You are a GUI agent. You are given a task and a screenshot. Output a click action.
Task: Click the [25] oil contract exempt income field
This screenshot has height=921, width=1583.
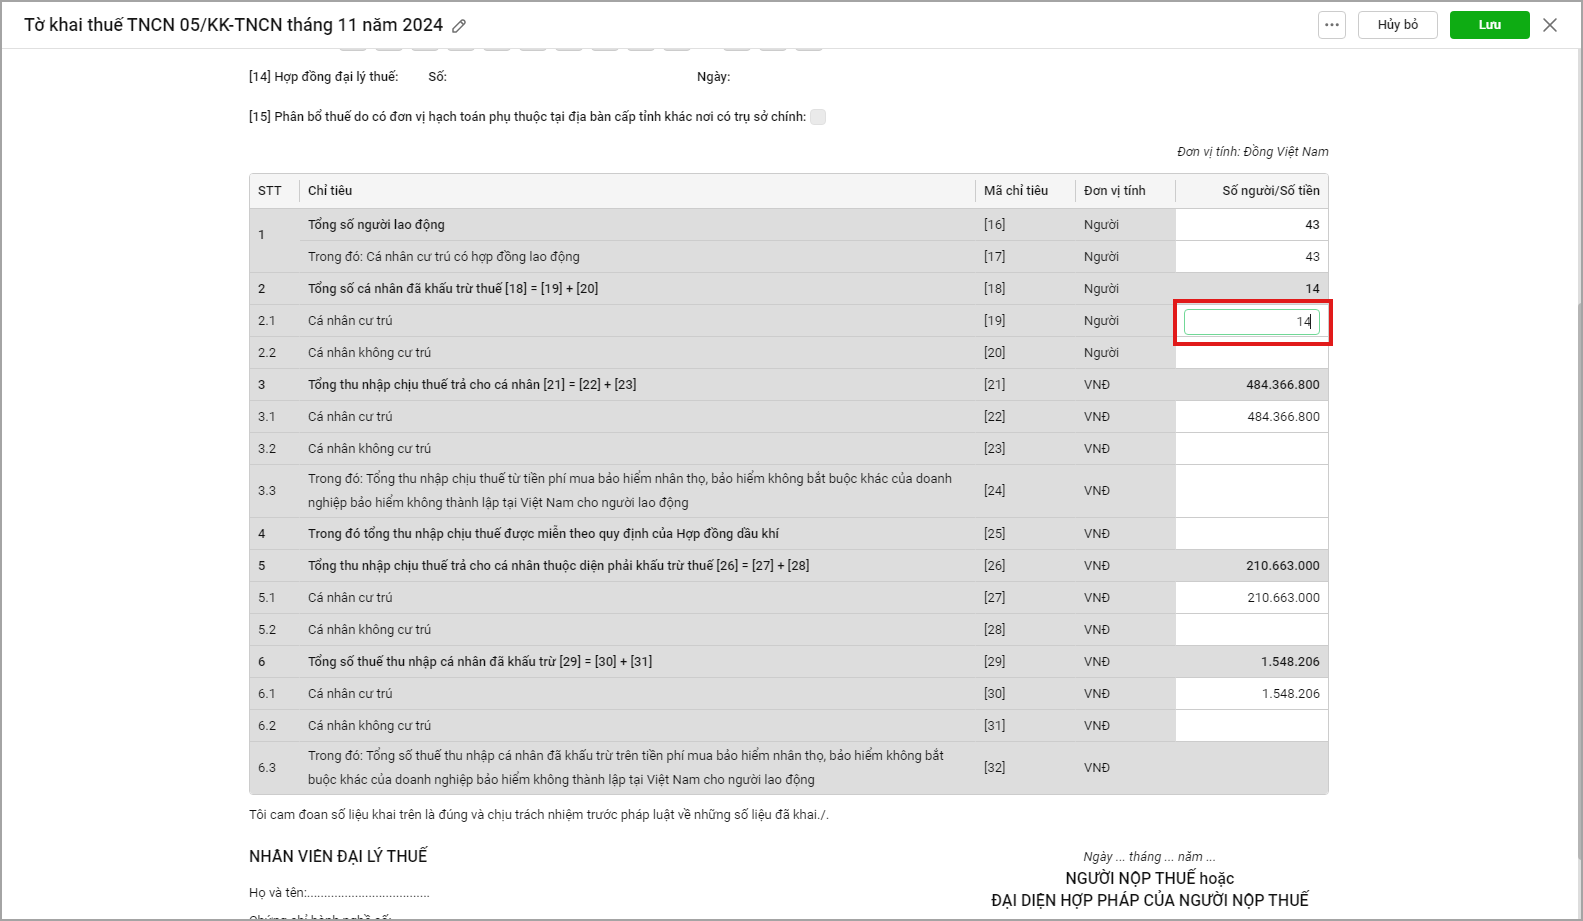(x=1251, y=534)
